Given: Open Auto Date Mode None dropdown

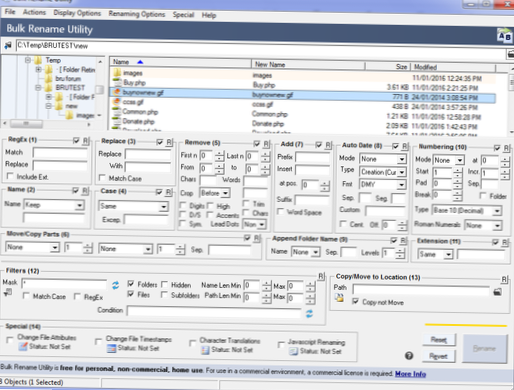Looking at the screenshot, I should click(402, 159).
